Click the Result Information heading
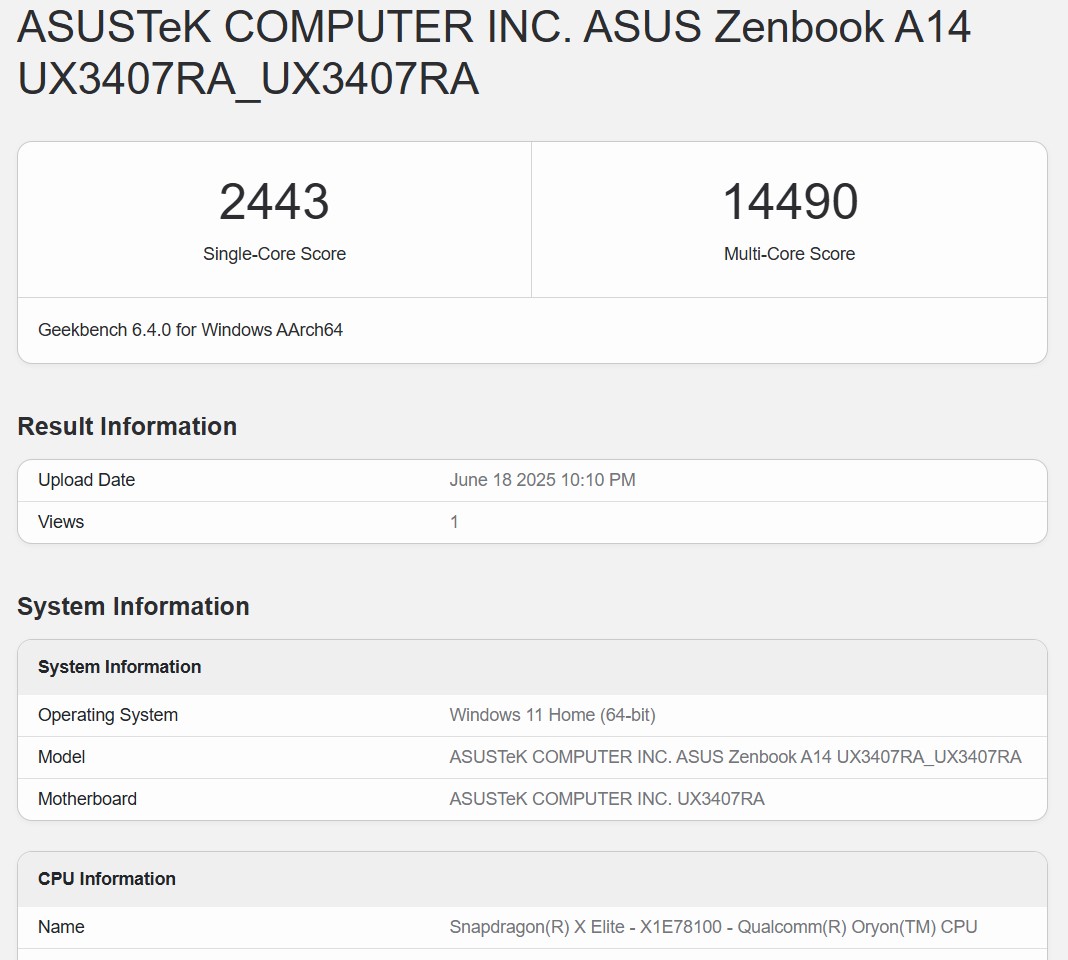Screen dimensions: 1068x960 coord(127,426)
